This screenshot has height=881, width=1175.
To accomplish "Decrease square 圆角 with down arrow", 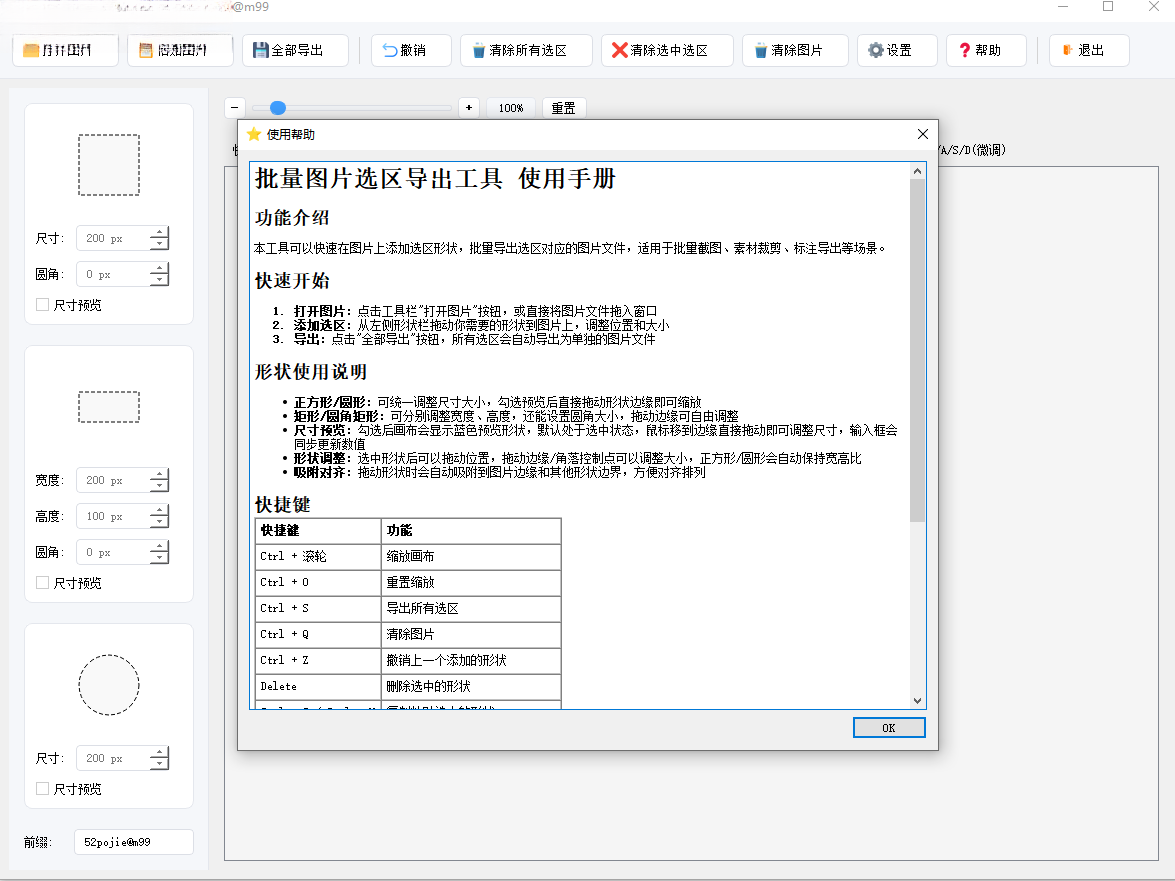I will (x=159, y=280).
